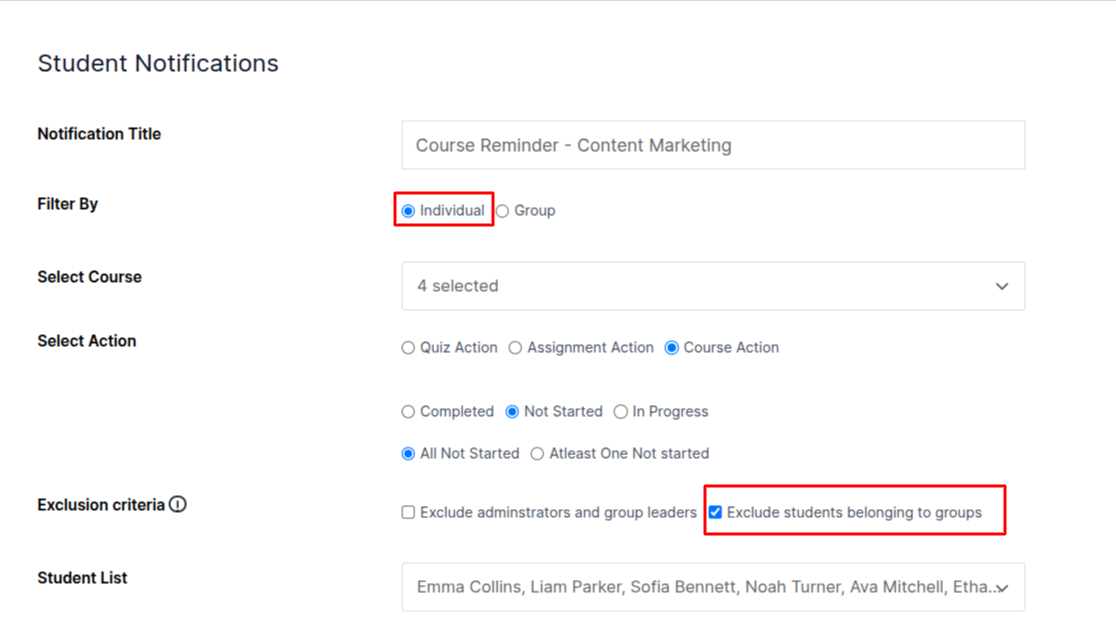Click the Student Notifications heading

tap(158, 63)
